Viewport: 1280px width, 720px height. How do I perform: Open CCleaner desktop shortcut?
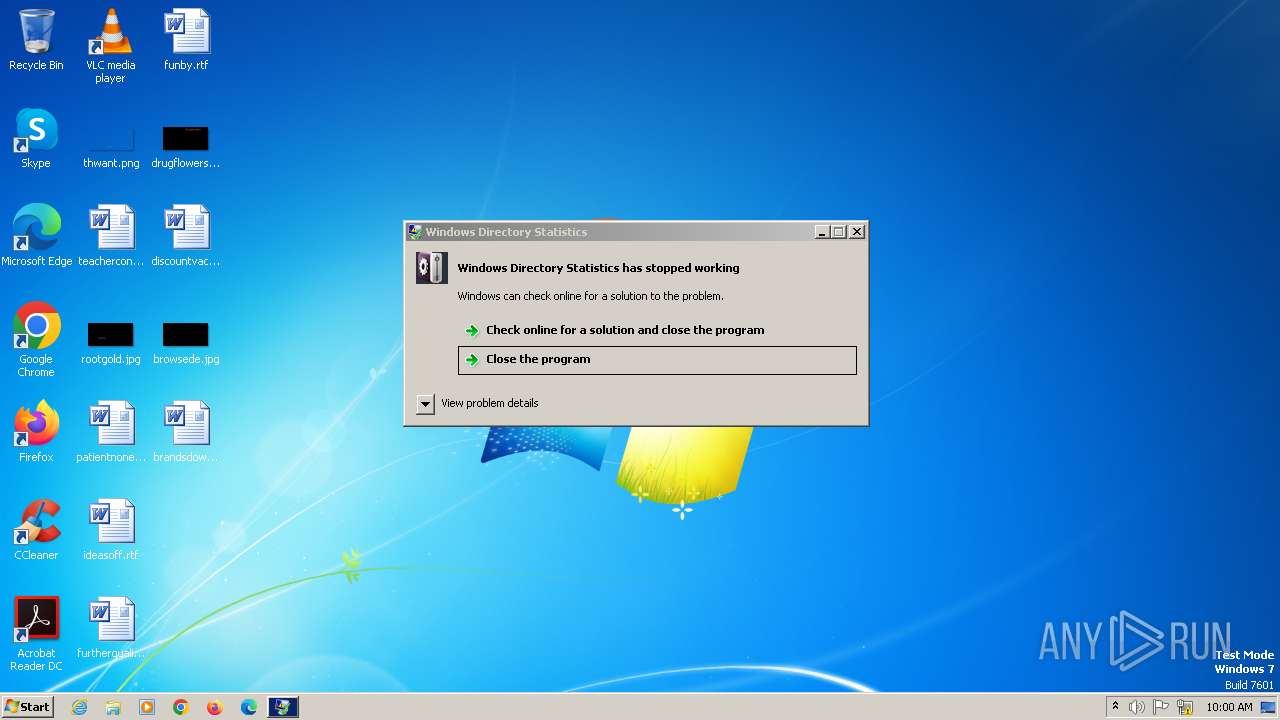(x=36, y=530)
